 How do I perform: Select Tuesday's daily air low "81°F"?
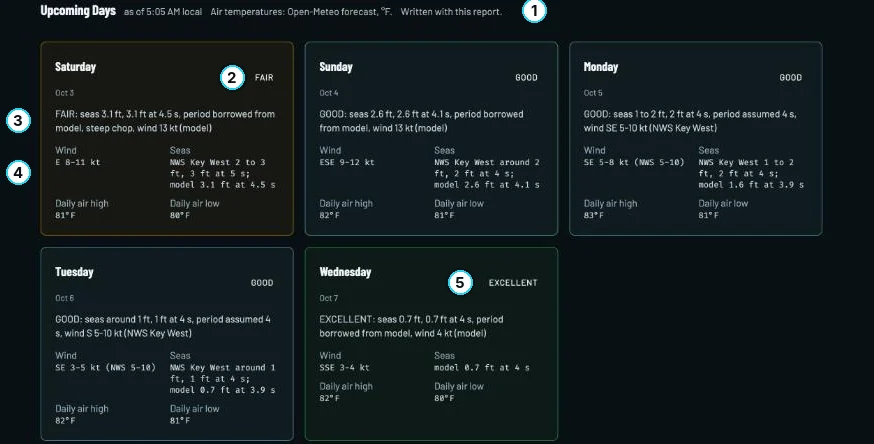[179, 420]
